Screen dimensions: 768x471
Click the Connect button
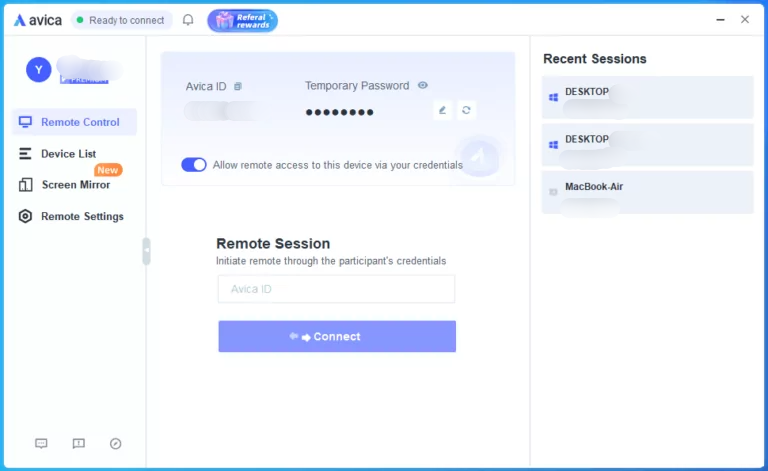[x=337, y=336]
